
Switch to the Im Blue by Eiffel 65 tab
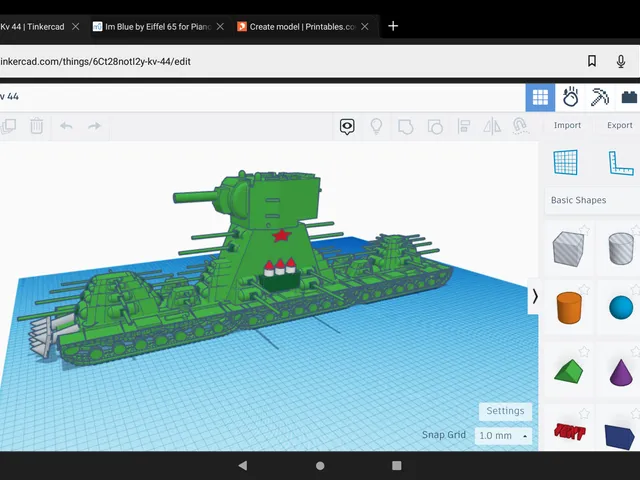(158, 27)
